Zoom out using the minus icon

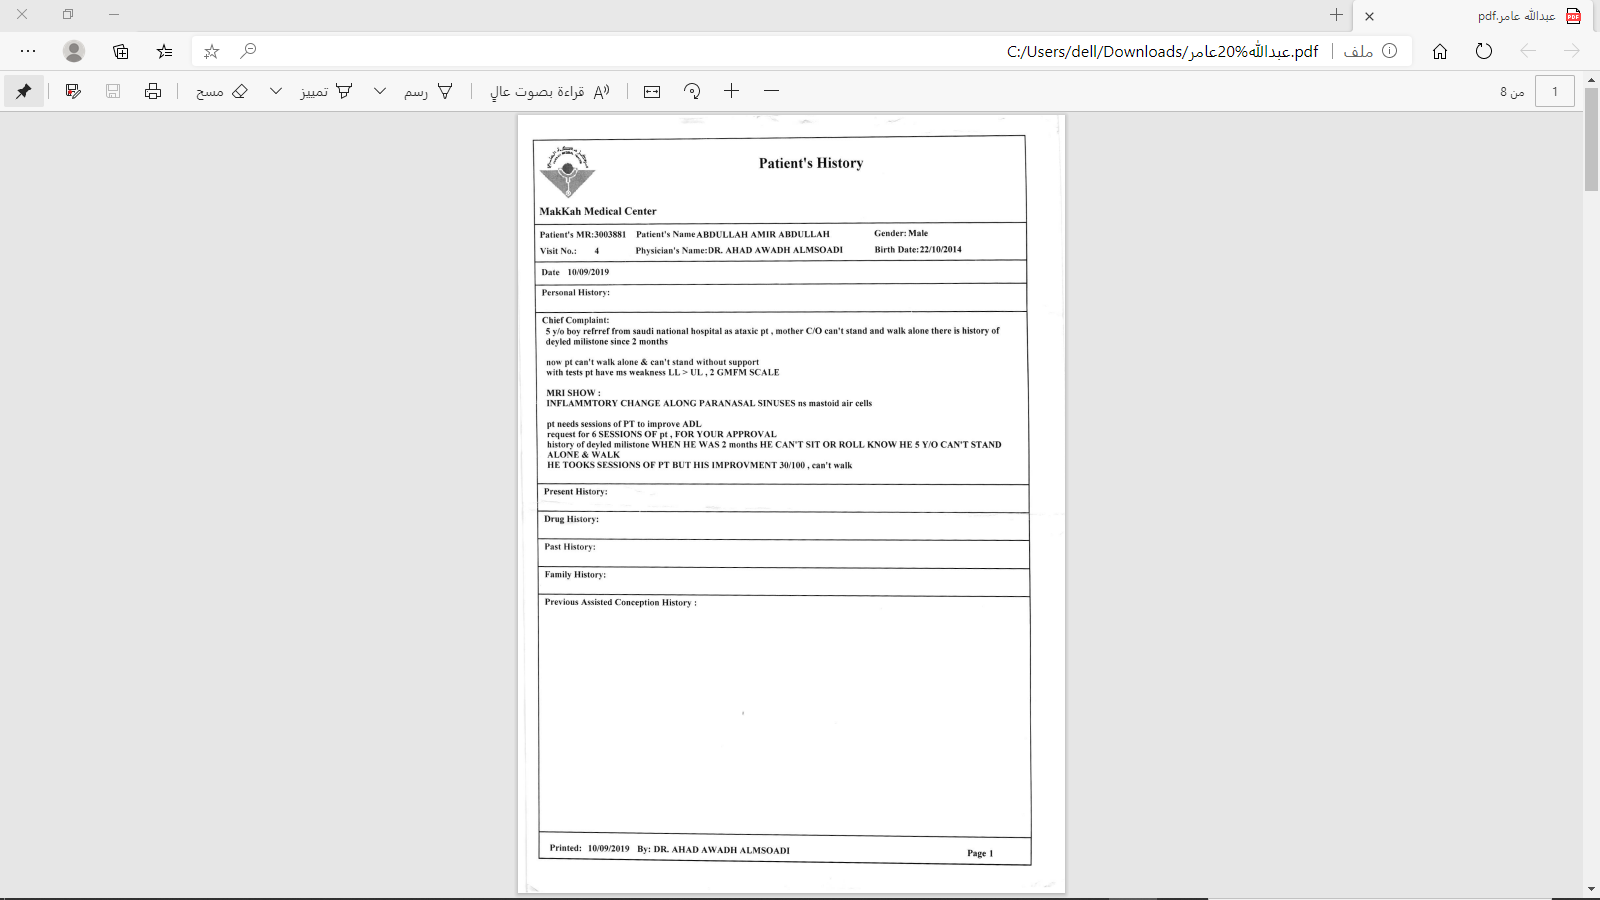coord(771,91)
